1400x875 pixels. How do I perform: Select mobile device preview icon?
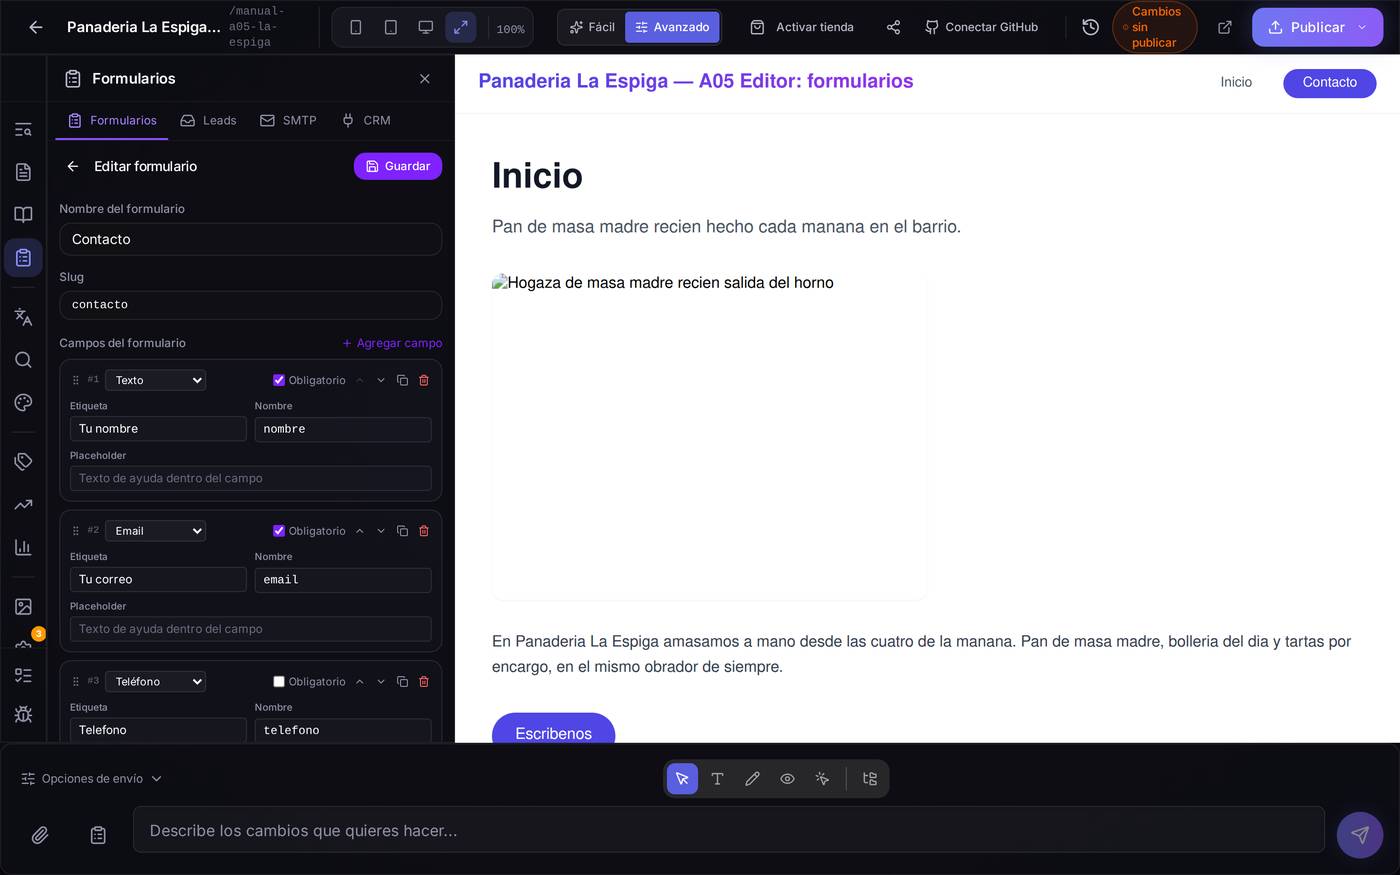pos(356,27)
